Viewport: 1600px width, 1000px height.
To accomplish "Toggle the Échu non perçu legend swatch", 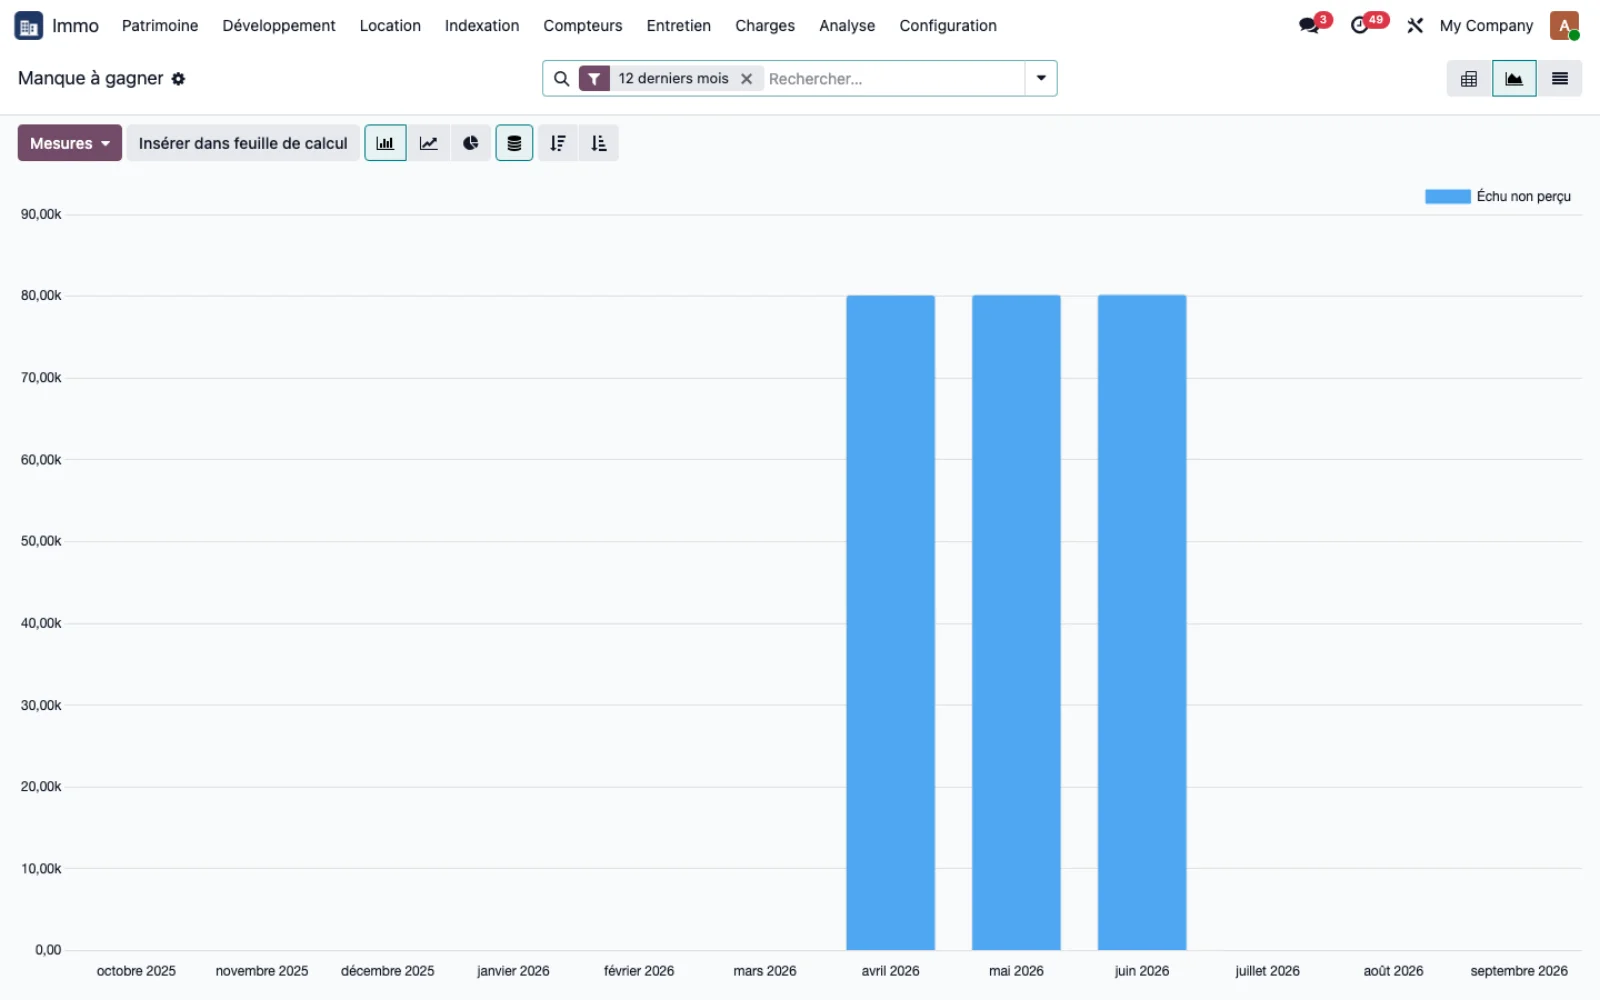I will pyautogui.click(x=1447, y=197).
